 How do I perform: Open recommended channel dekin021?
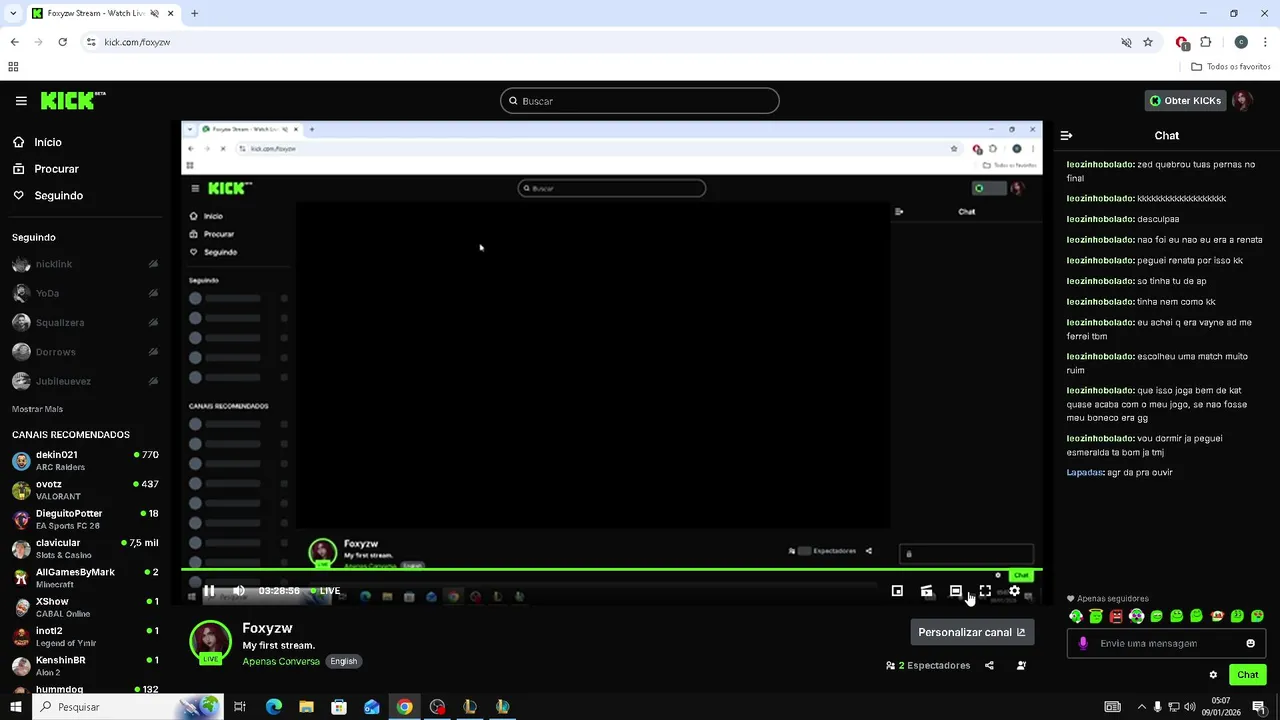click(x=85, y=460)
